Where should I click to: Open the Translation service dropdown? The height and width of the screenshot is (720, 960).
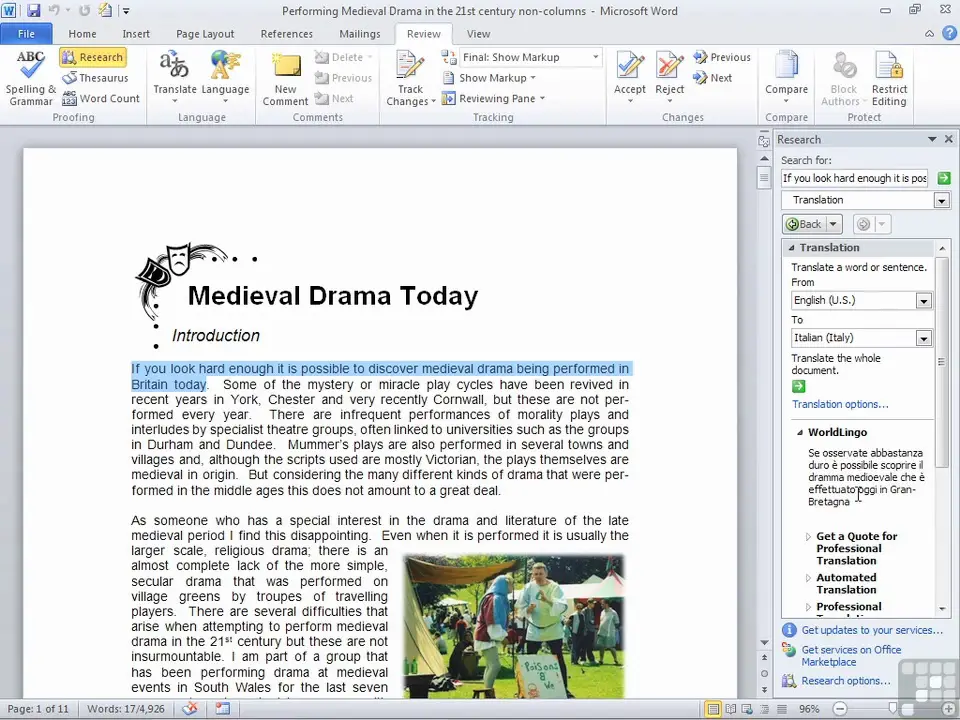pos(942,200)
